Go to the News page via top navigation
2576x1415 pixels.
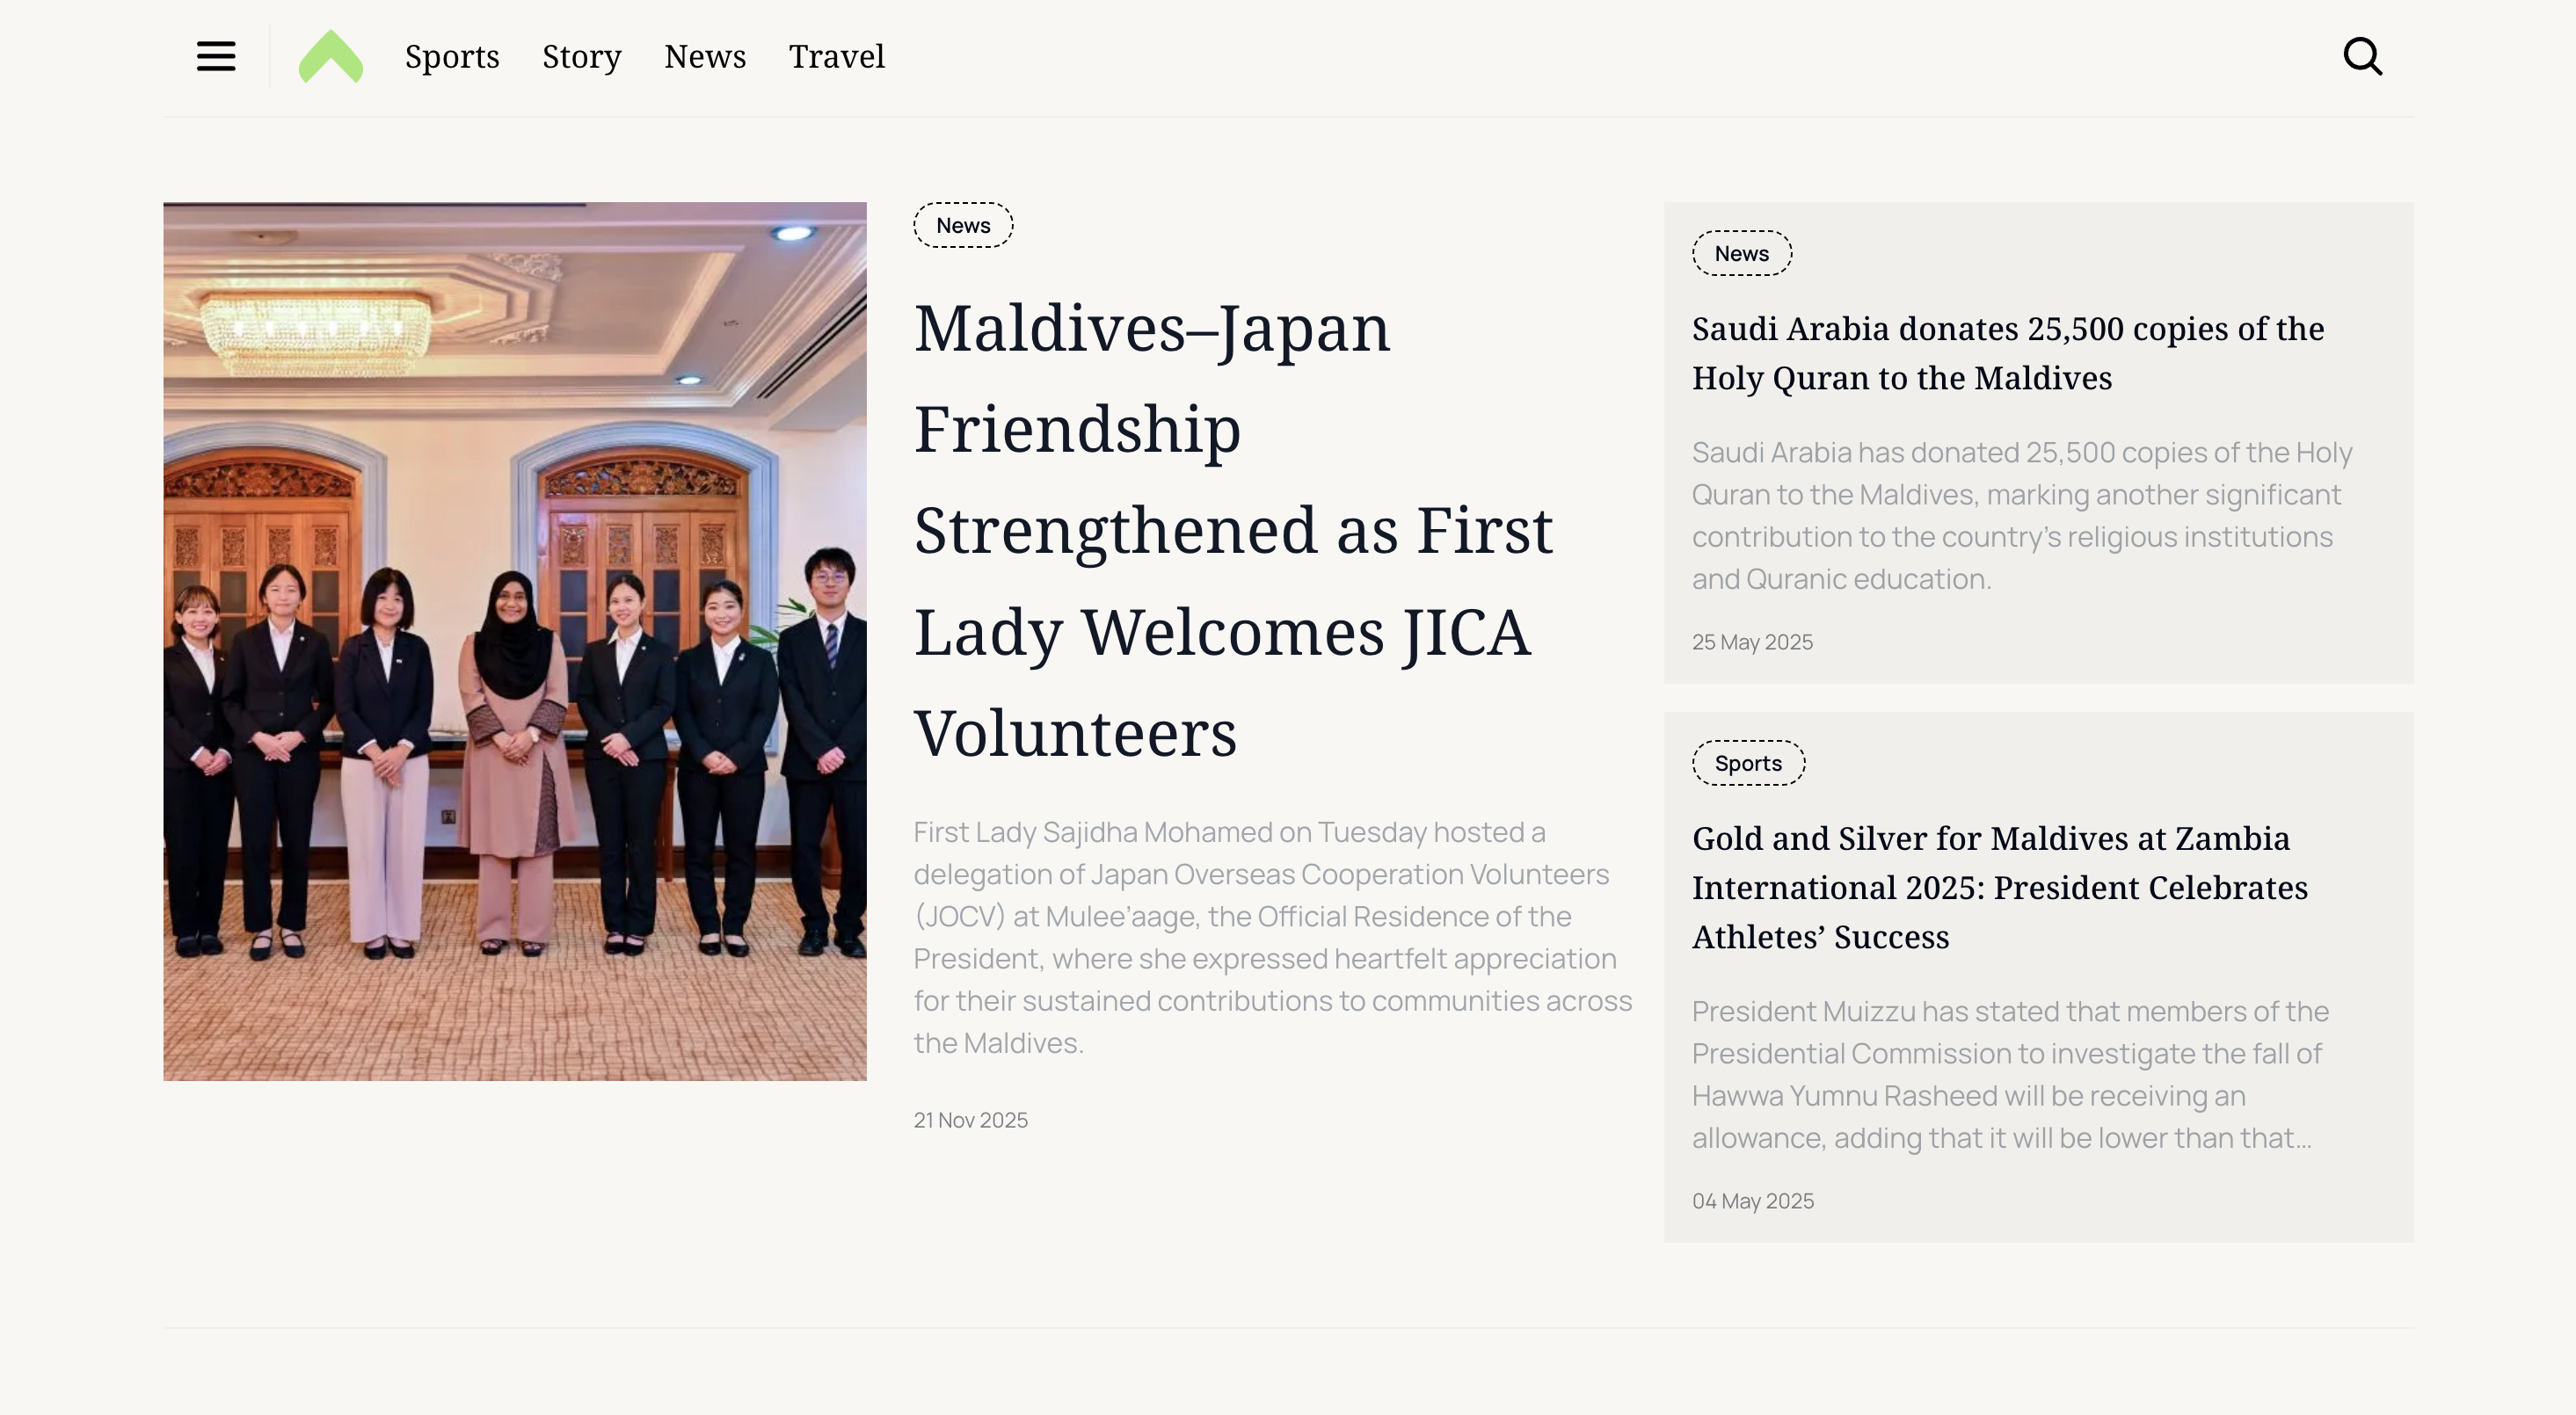pyautogui.click(x=705, y=57)
